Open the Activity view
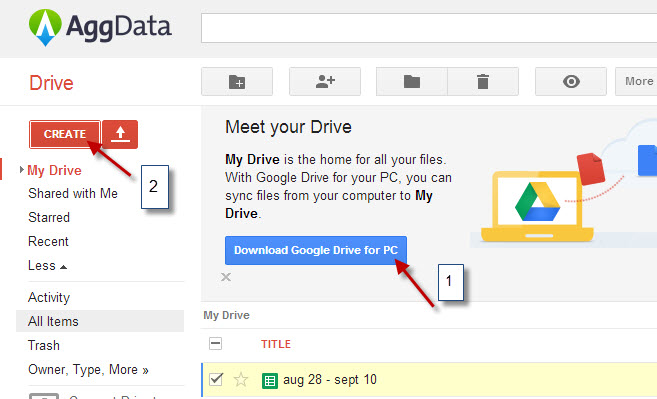Screen dimensions: 657x399 pos(49,297)
